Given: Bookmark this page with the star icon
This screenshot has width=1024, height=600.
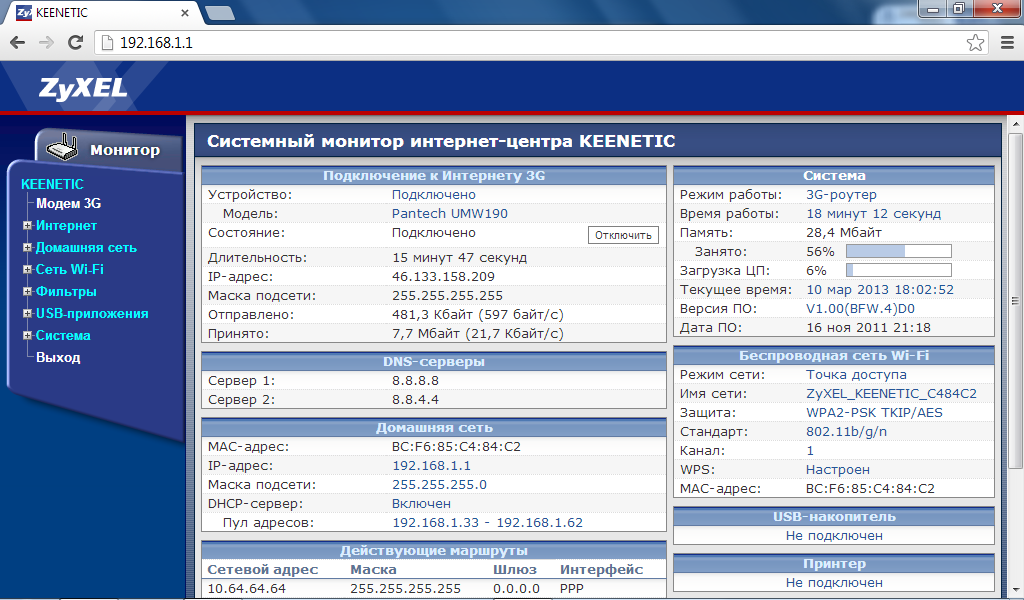Looking at the screenshot, I should [975, 42].
